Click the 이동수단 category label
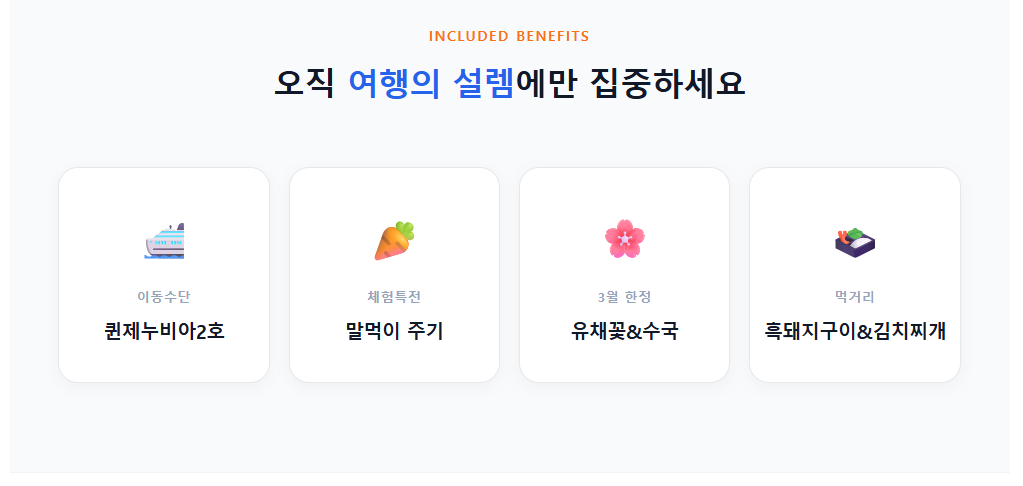This screenshot has height=486, width=1023. tap(164, 296)
